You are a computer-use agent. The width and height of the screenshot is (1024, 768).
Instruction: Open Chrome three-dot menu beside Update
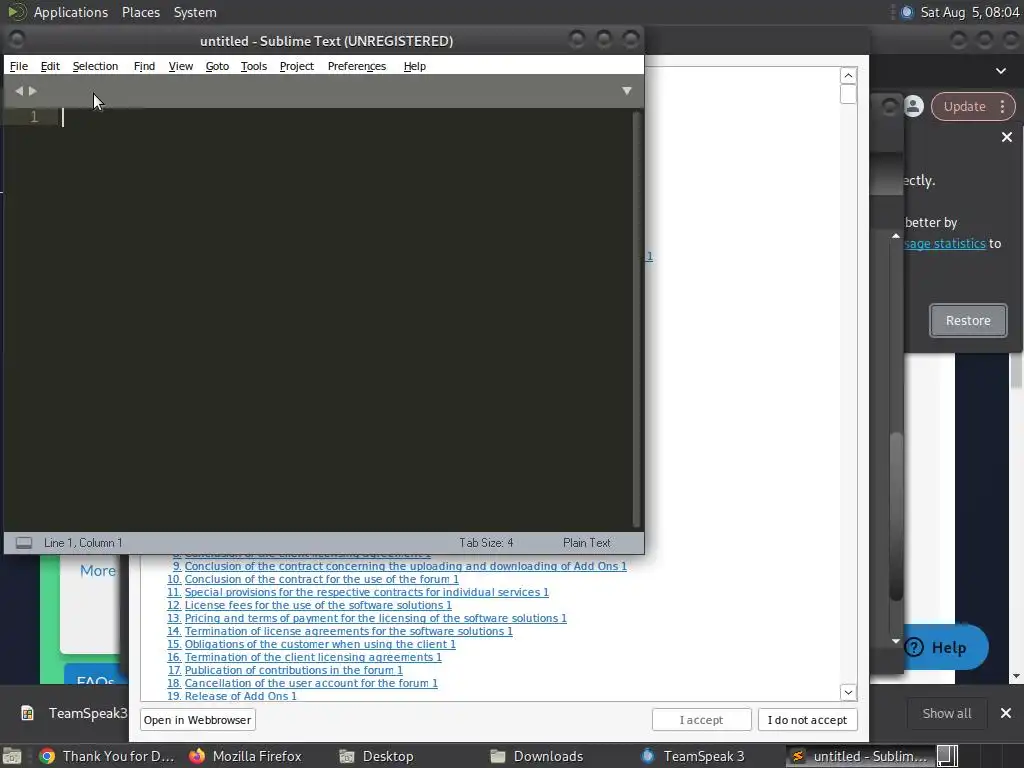pos(1002,106)
